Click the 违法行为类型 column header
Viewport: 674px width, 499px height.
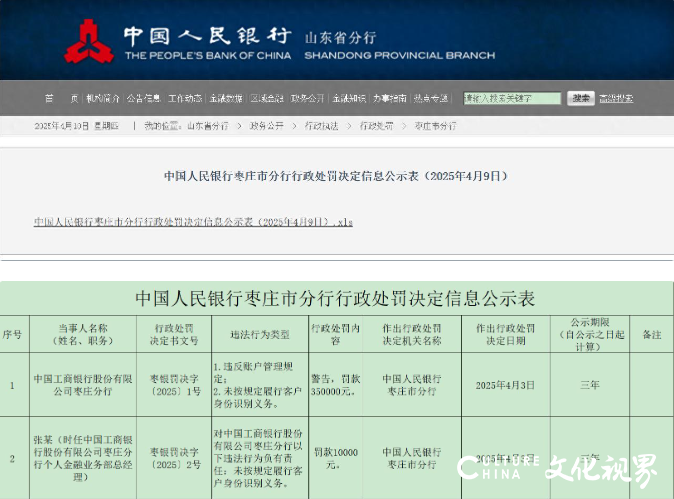pos(260,334)
